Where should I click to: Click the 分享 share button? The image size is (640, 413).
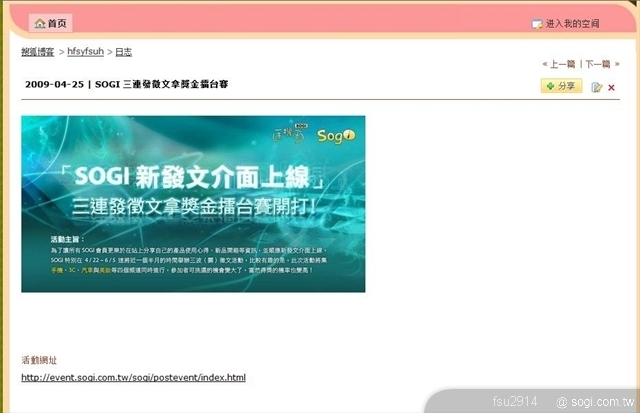561,86
